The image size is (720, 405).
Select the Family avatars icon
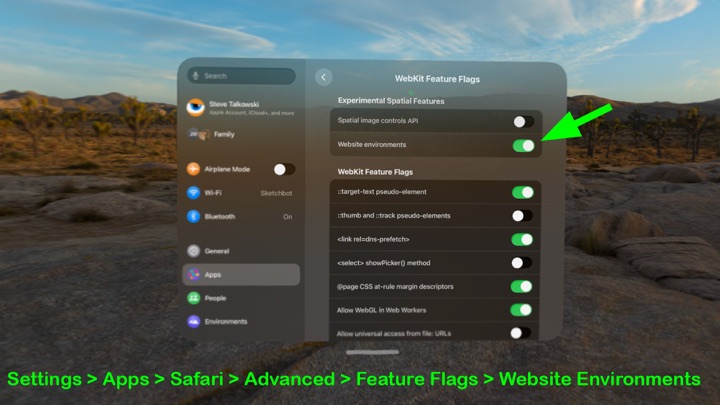pos(199,134)
